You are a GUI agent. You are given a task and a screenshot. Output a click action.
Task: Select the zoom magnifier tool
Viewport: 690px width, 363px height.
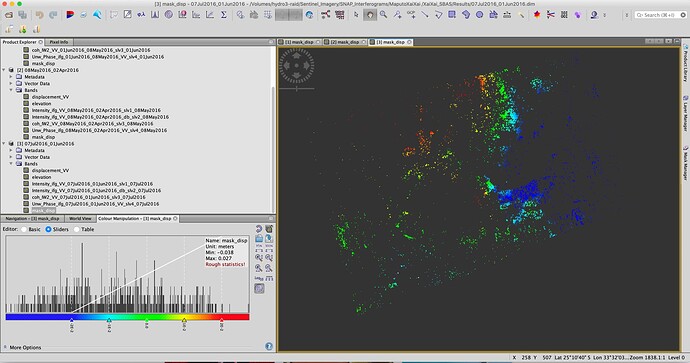coord(384,15)
